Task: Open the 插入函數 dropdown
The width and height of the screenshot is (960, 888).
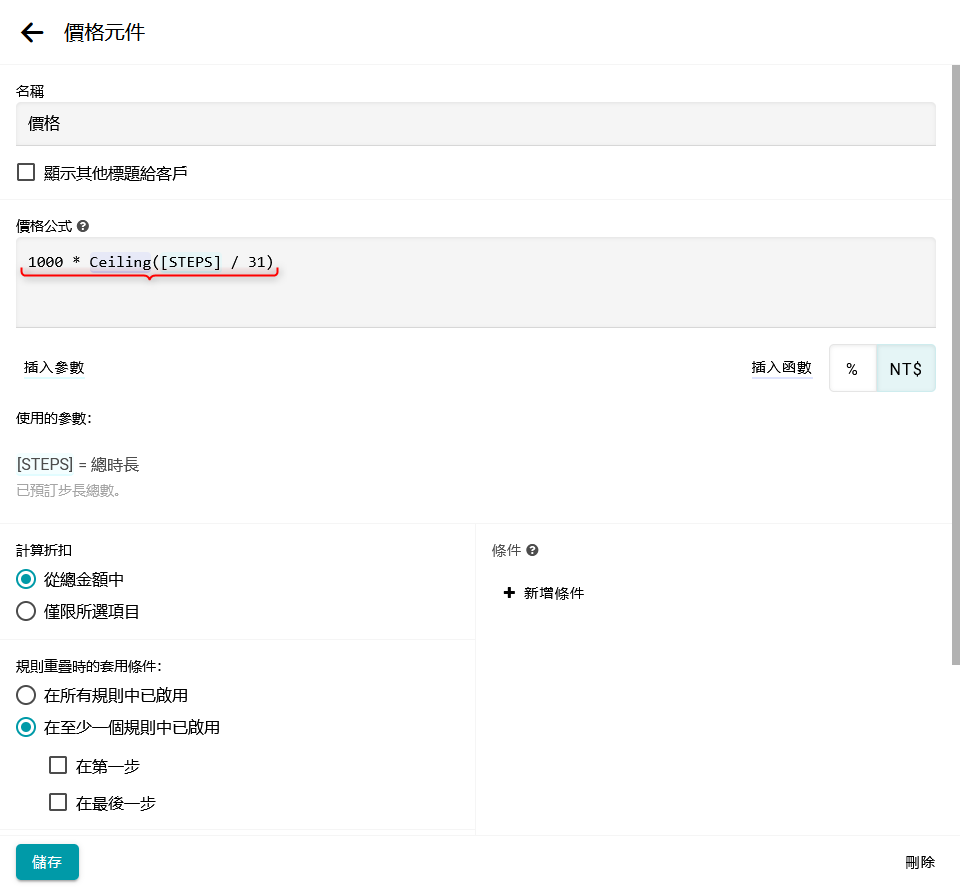Action: (781, 368)
